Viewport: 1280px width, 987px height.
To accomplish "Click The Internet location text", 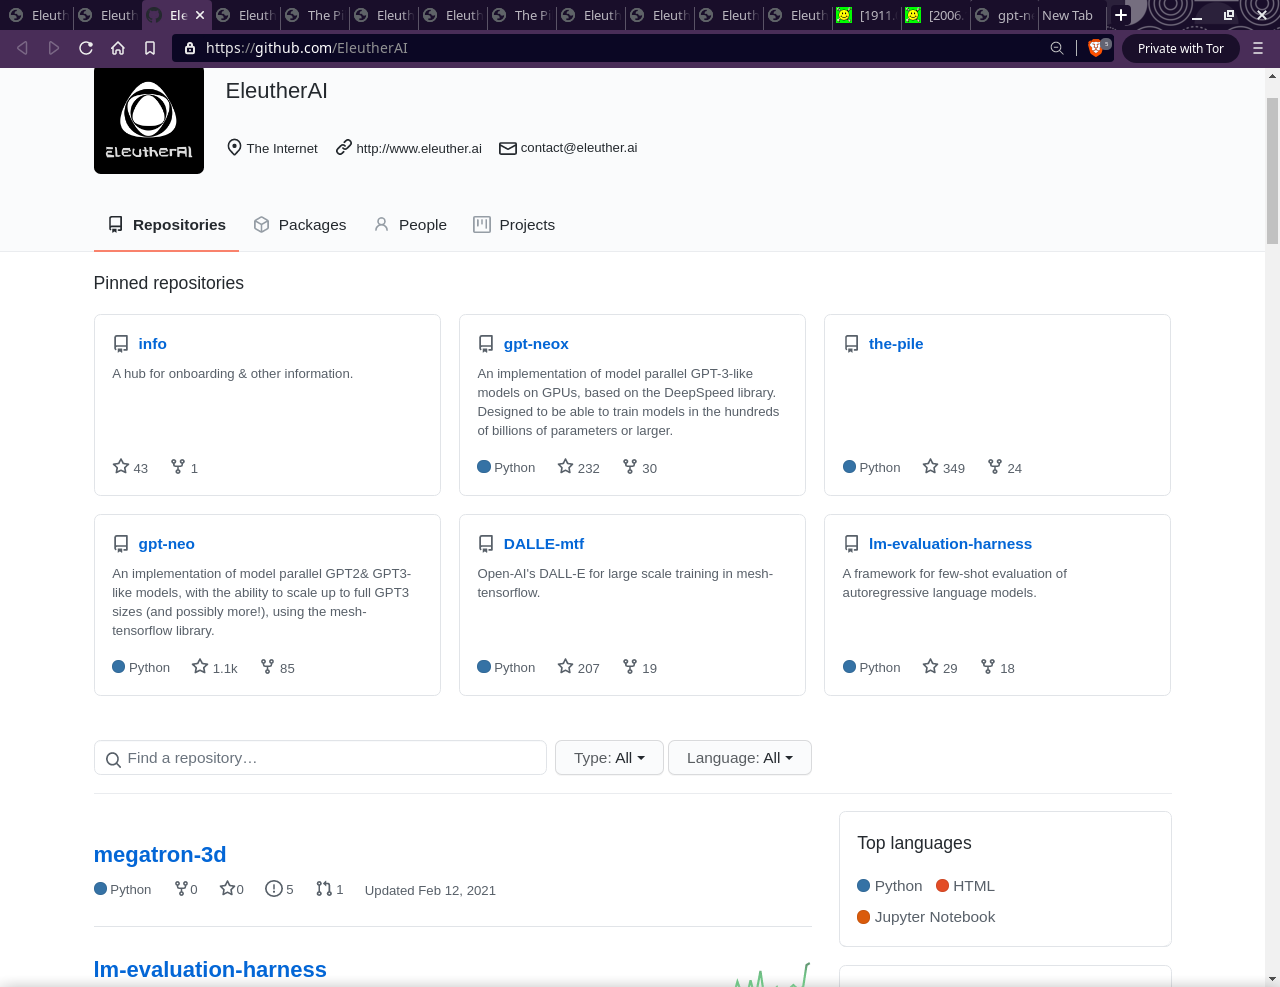I will click(282, 148).
